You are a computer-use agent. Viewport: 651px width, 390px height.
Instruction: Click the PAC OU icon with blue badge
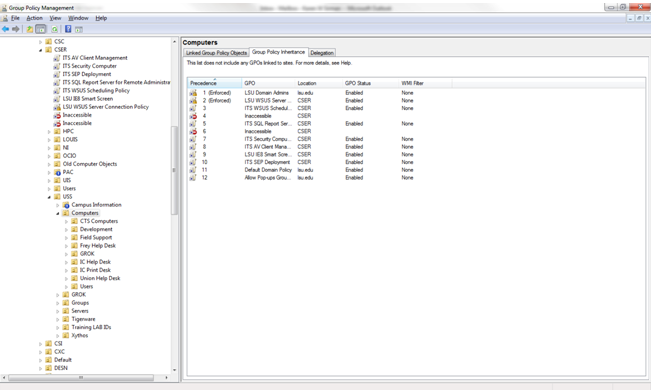(57, 172)
